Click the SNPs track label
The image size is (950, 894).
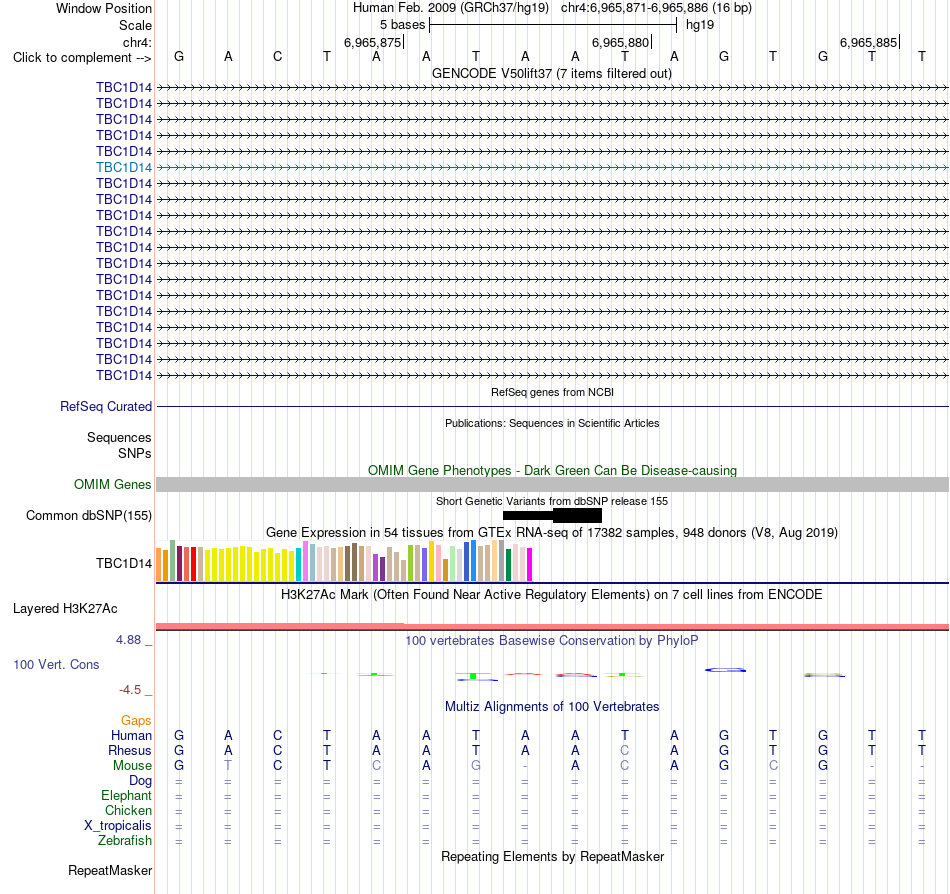tap(135, 453)
